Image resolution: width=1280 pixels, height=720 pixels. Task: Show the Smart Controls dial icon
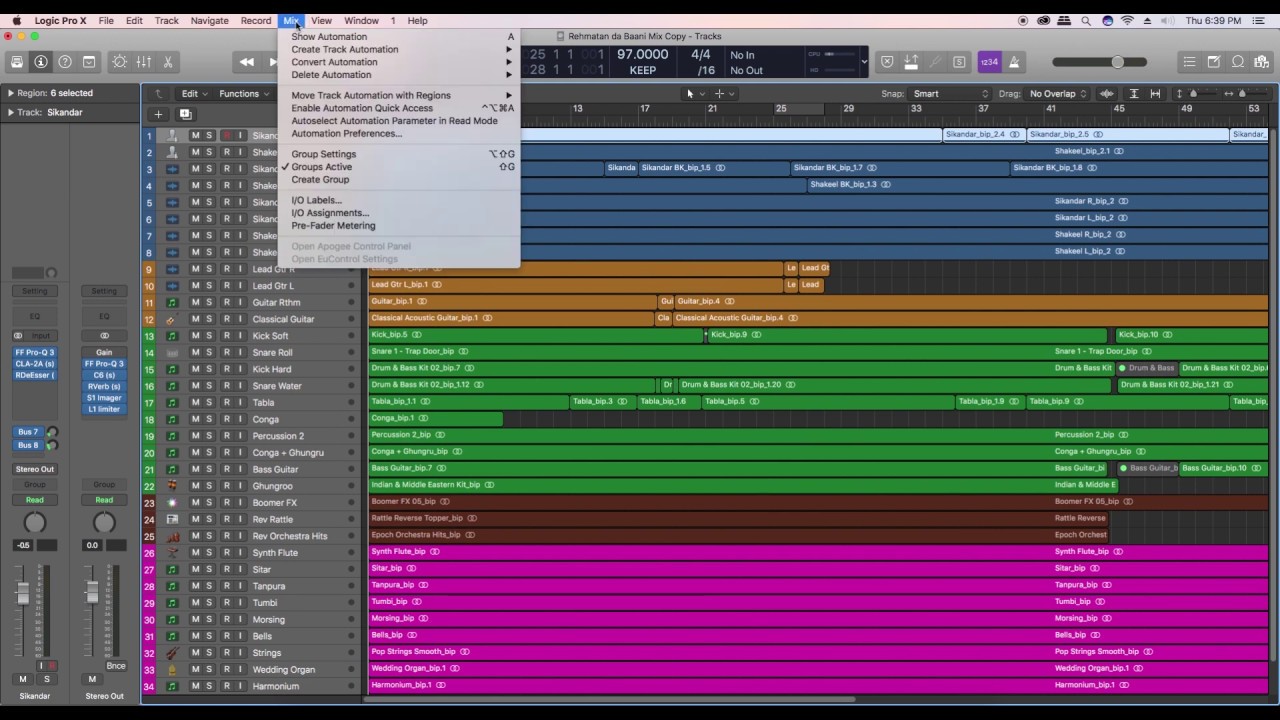coord(120,62)
